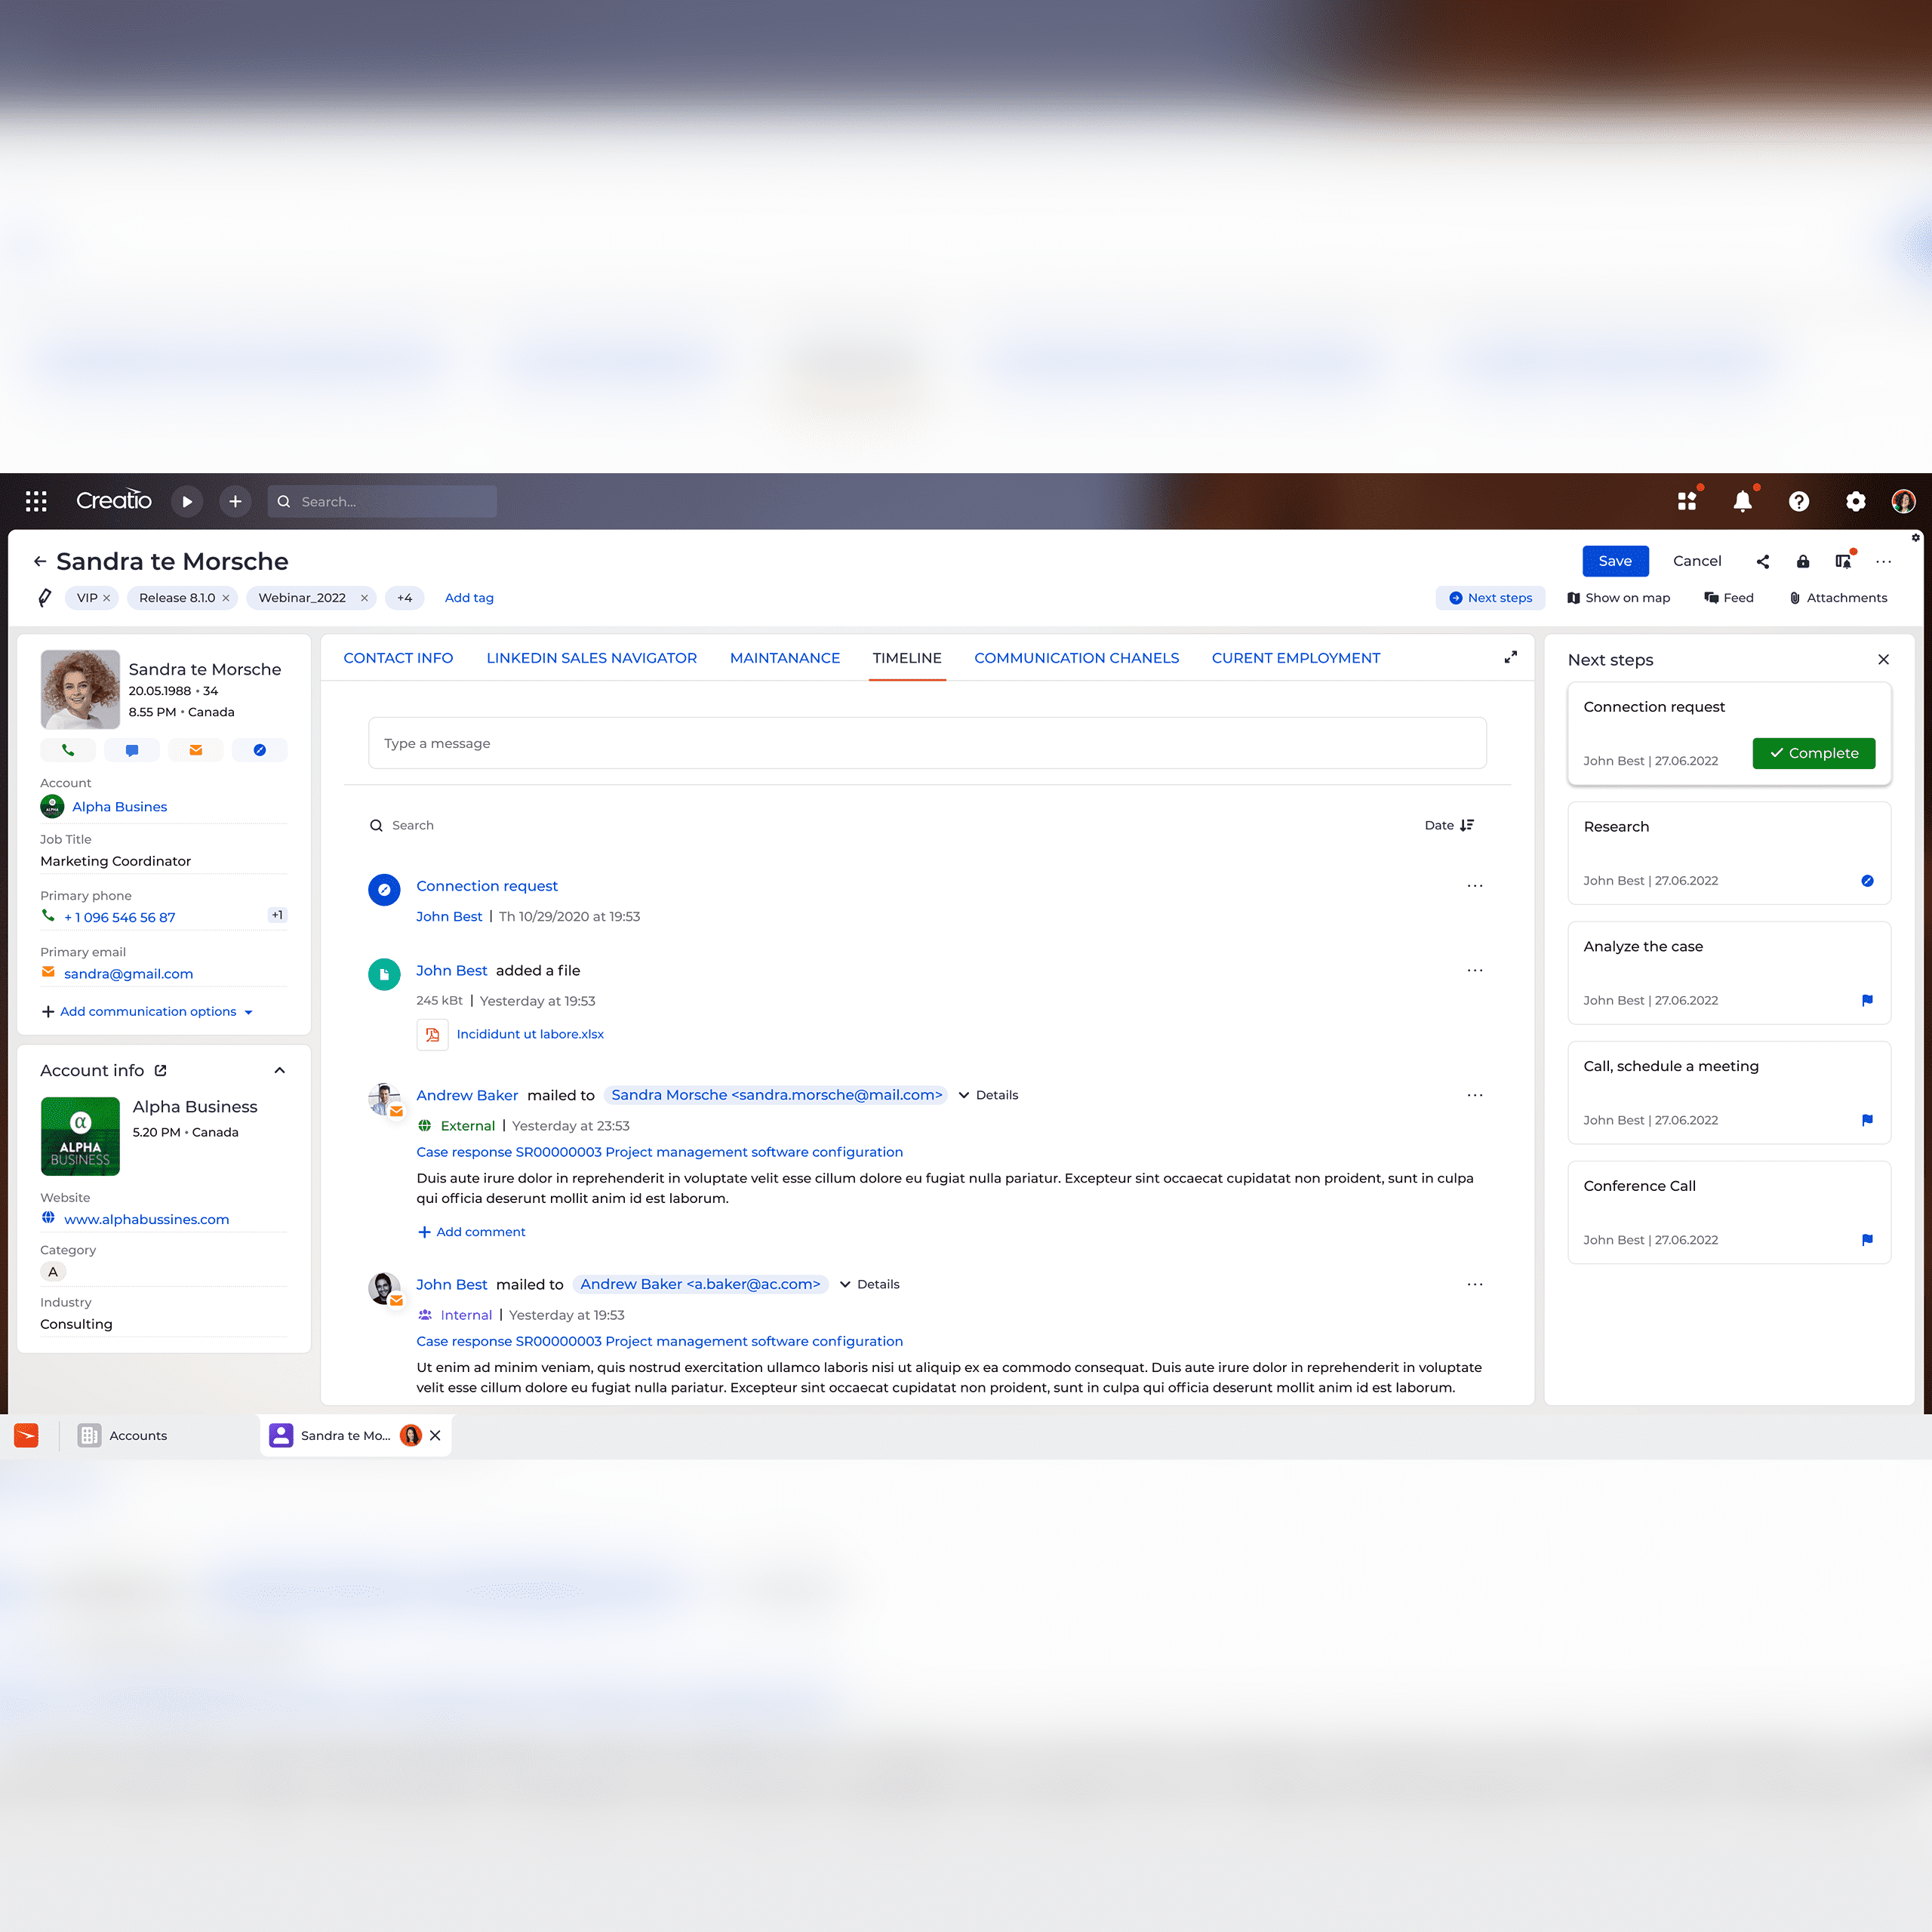This screenshot has width=1932, height=1932.
Task: Switch to the CONTACT INFO tab
Action: (x=398, y=658)
